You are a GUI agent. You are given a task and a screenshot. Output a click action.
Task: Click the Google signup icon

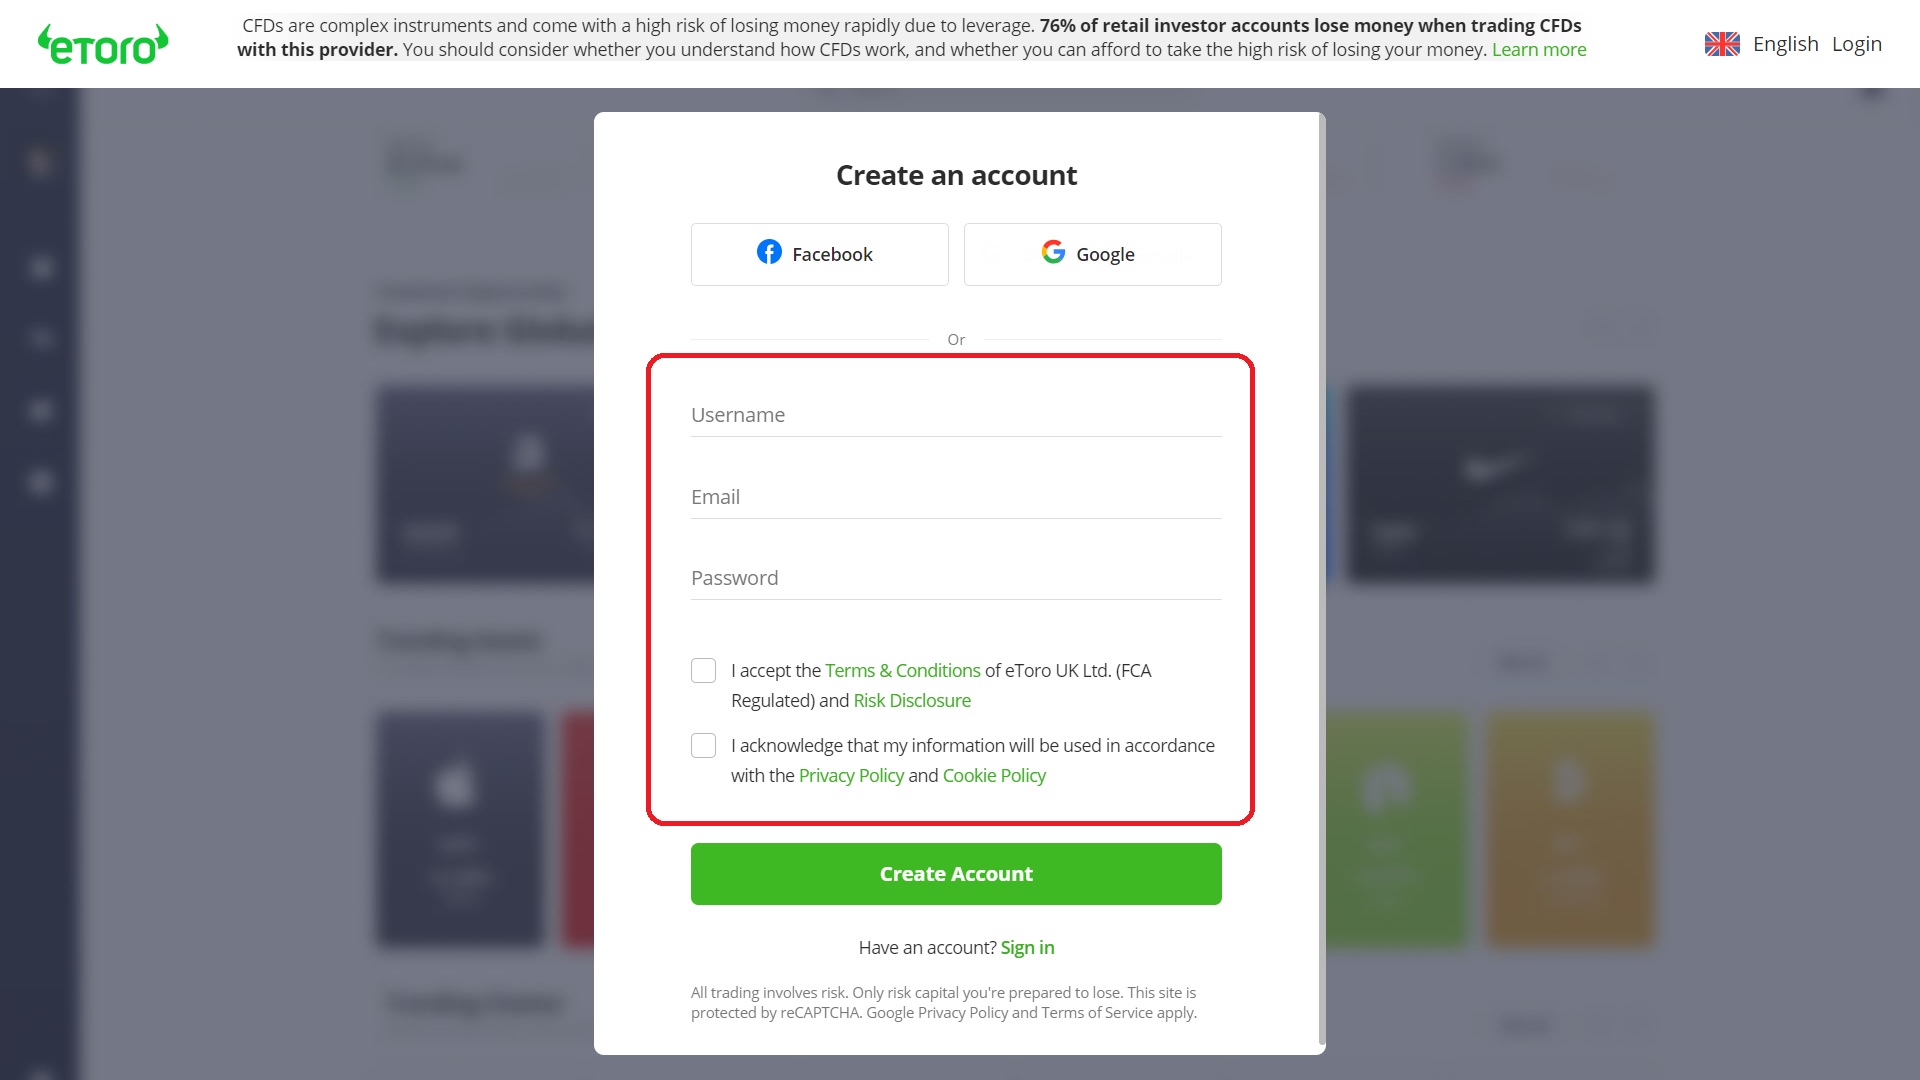click(x=1055, y=253)
